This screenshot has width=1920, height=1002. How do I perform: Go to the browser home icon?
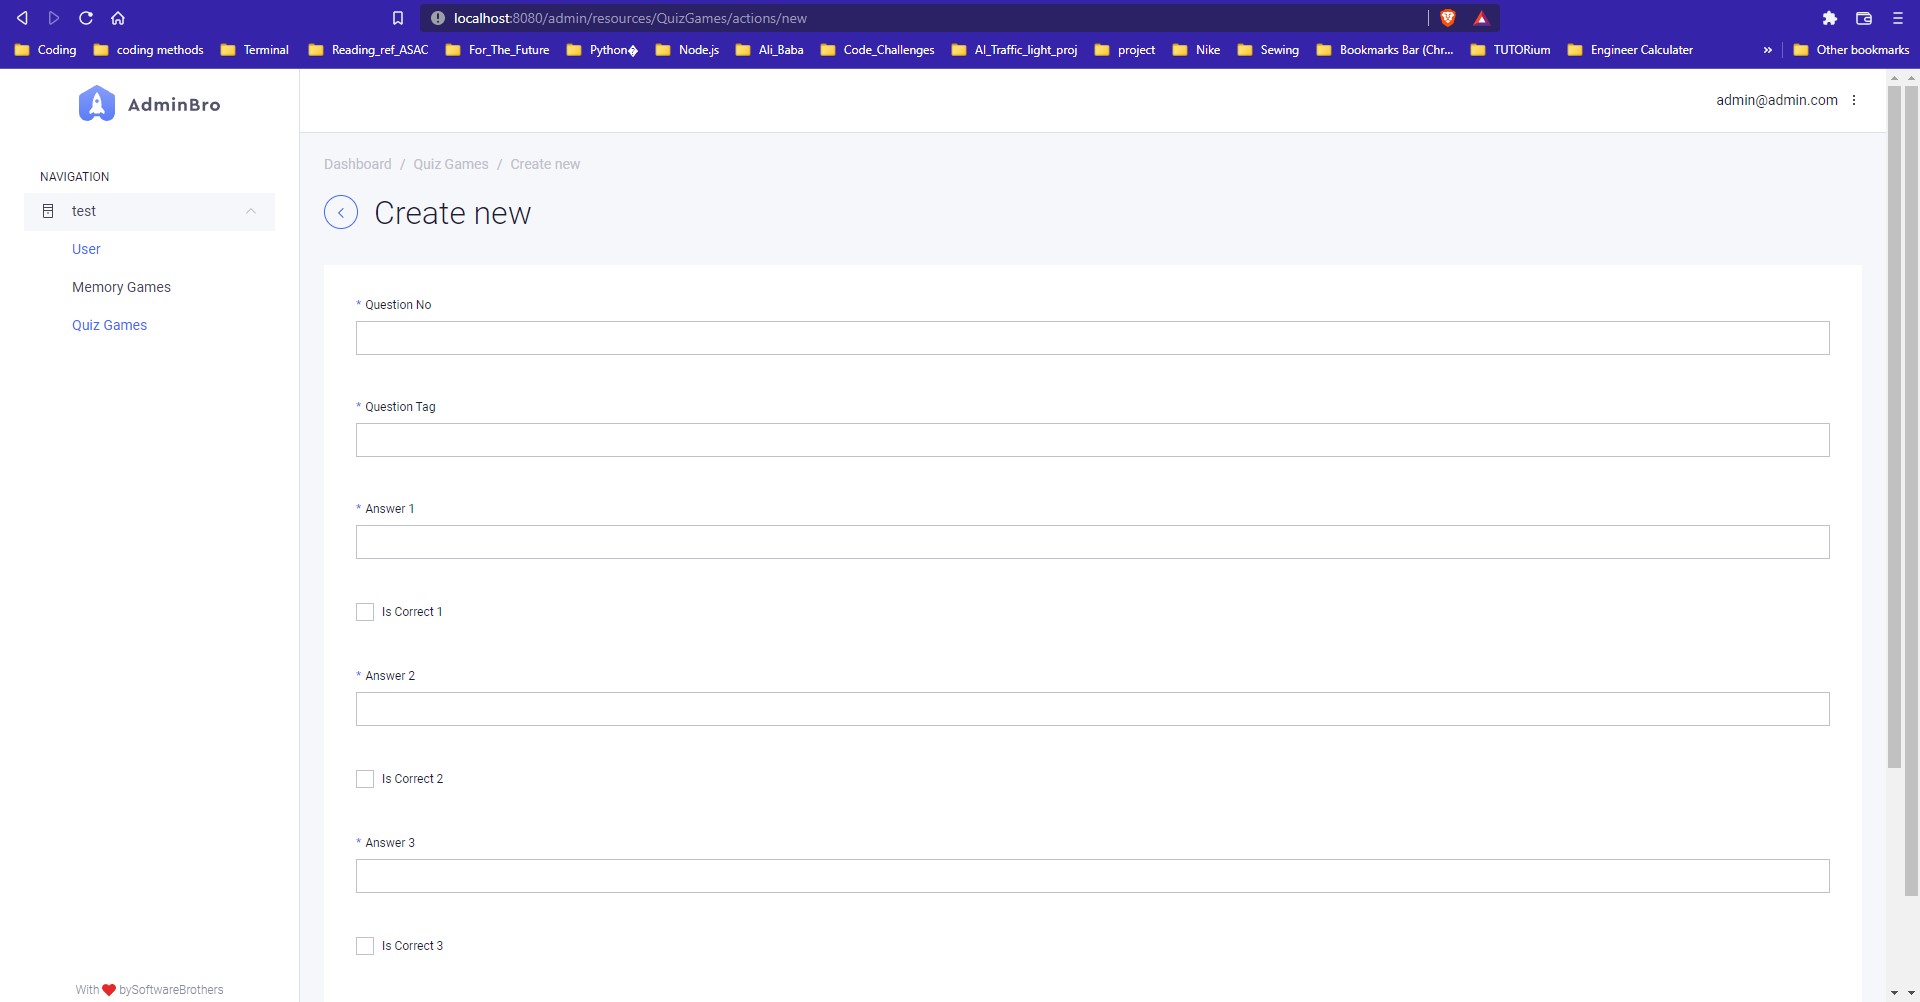118,18
